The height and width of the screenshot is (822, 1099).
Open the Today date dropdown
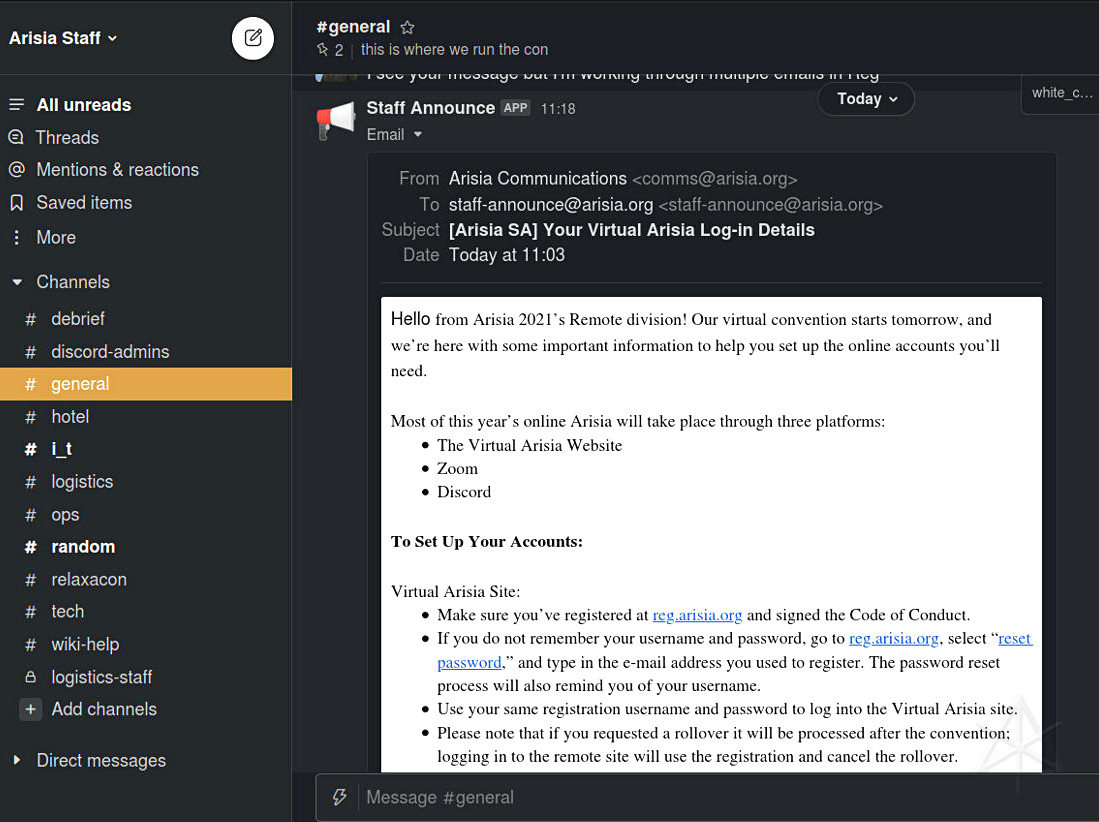click(866, 99)
